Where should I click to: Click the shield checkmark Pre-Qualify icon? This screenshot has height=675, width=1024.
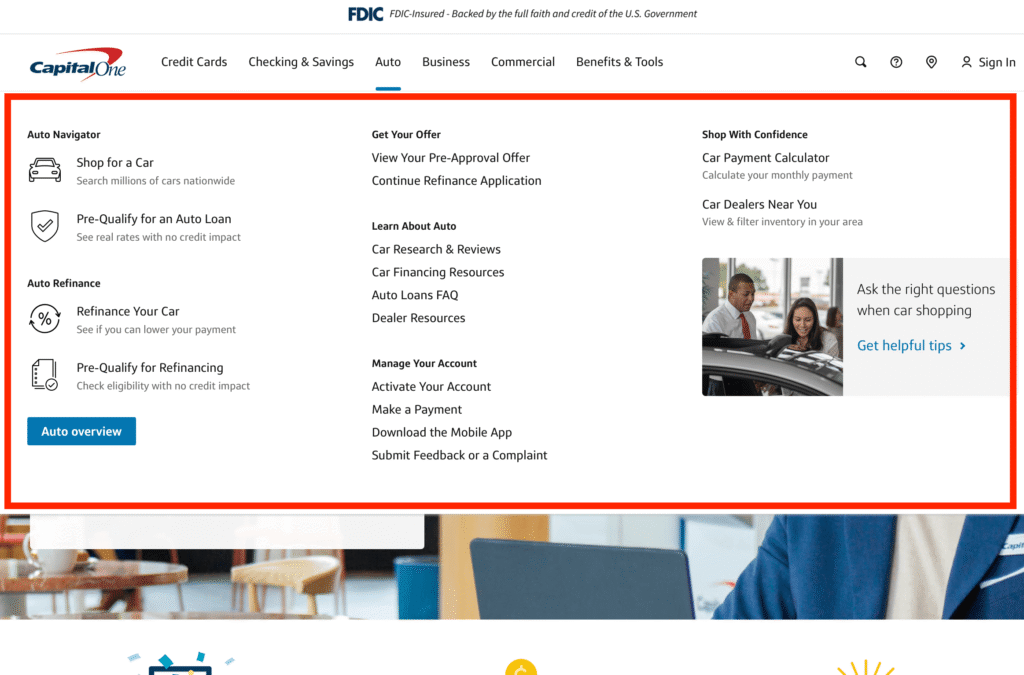click(45, 226)
